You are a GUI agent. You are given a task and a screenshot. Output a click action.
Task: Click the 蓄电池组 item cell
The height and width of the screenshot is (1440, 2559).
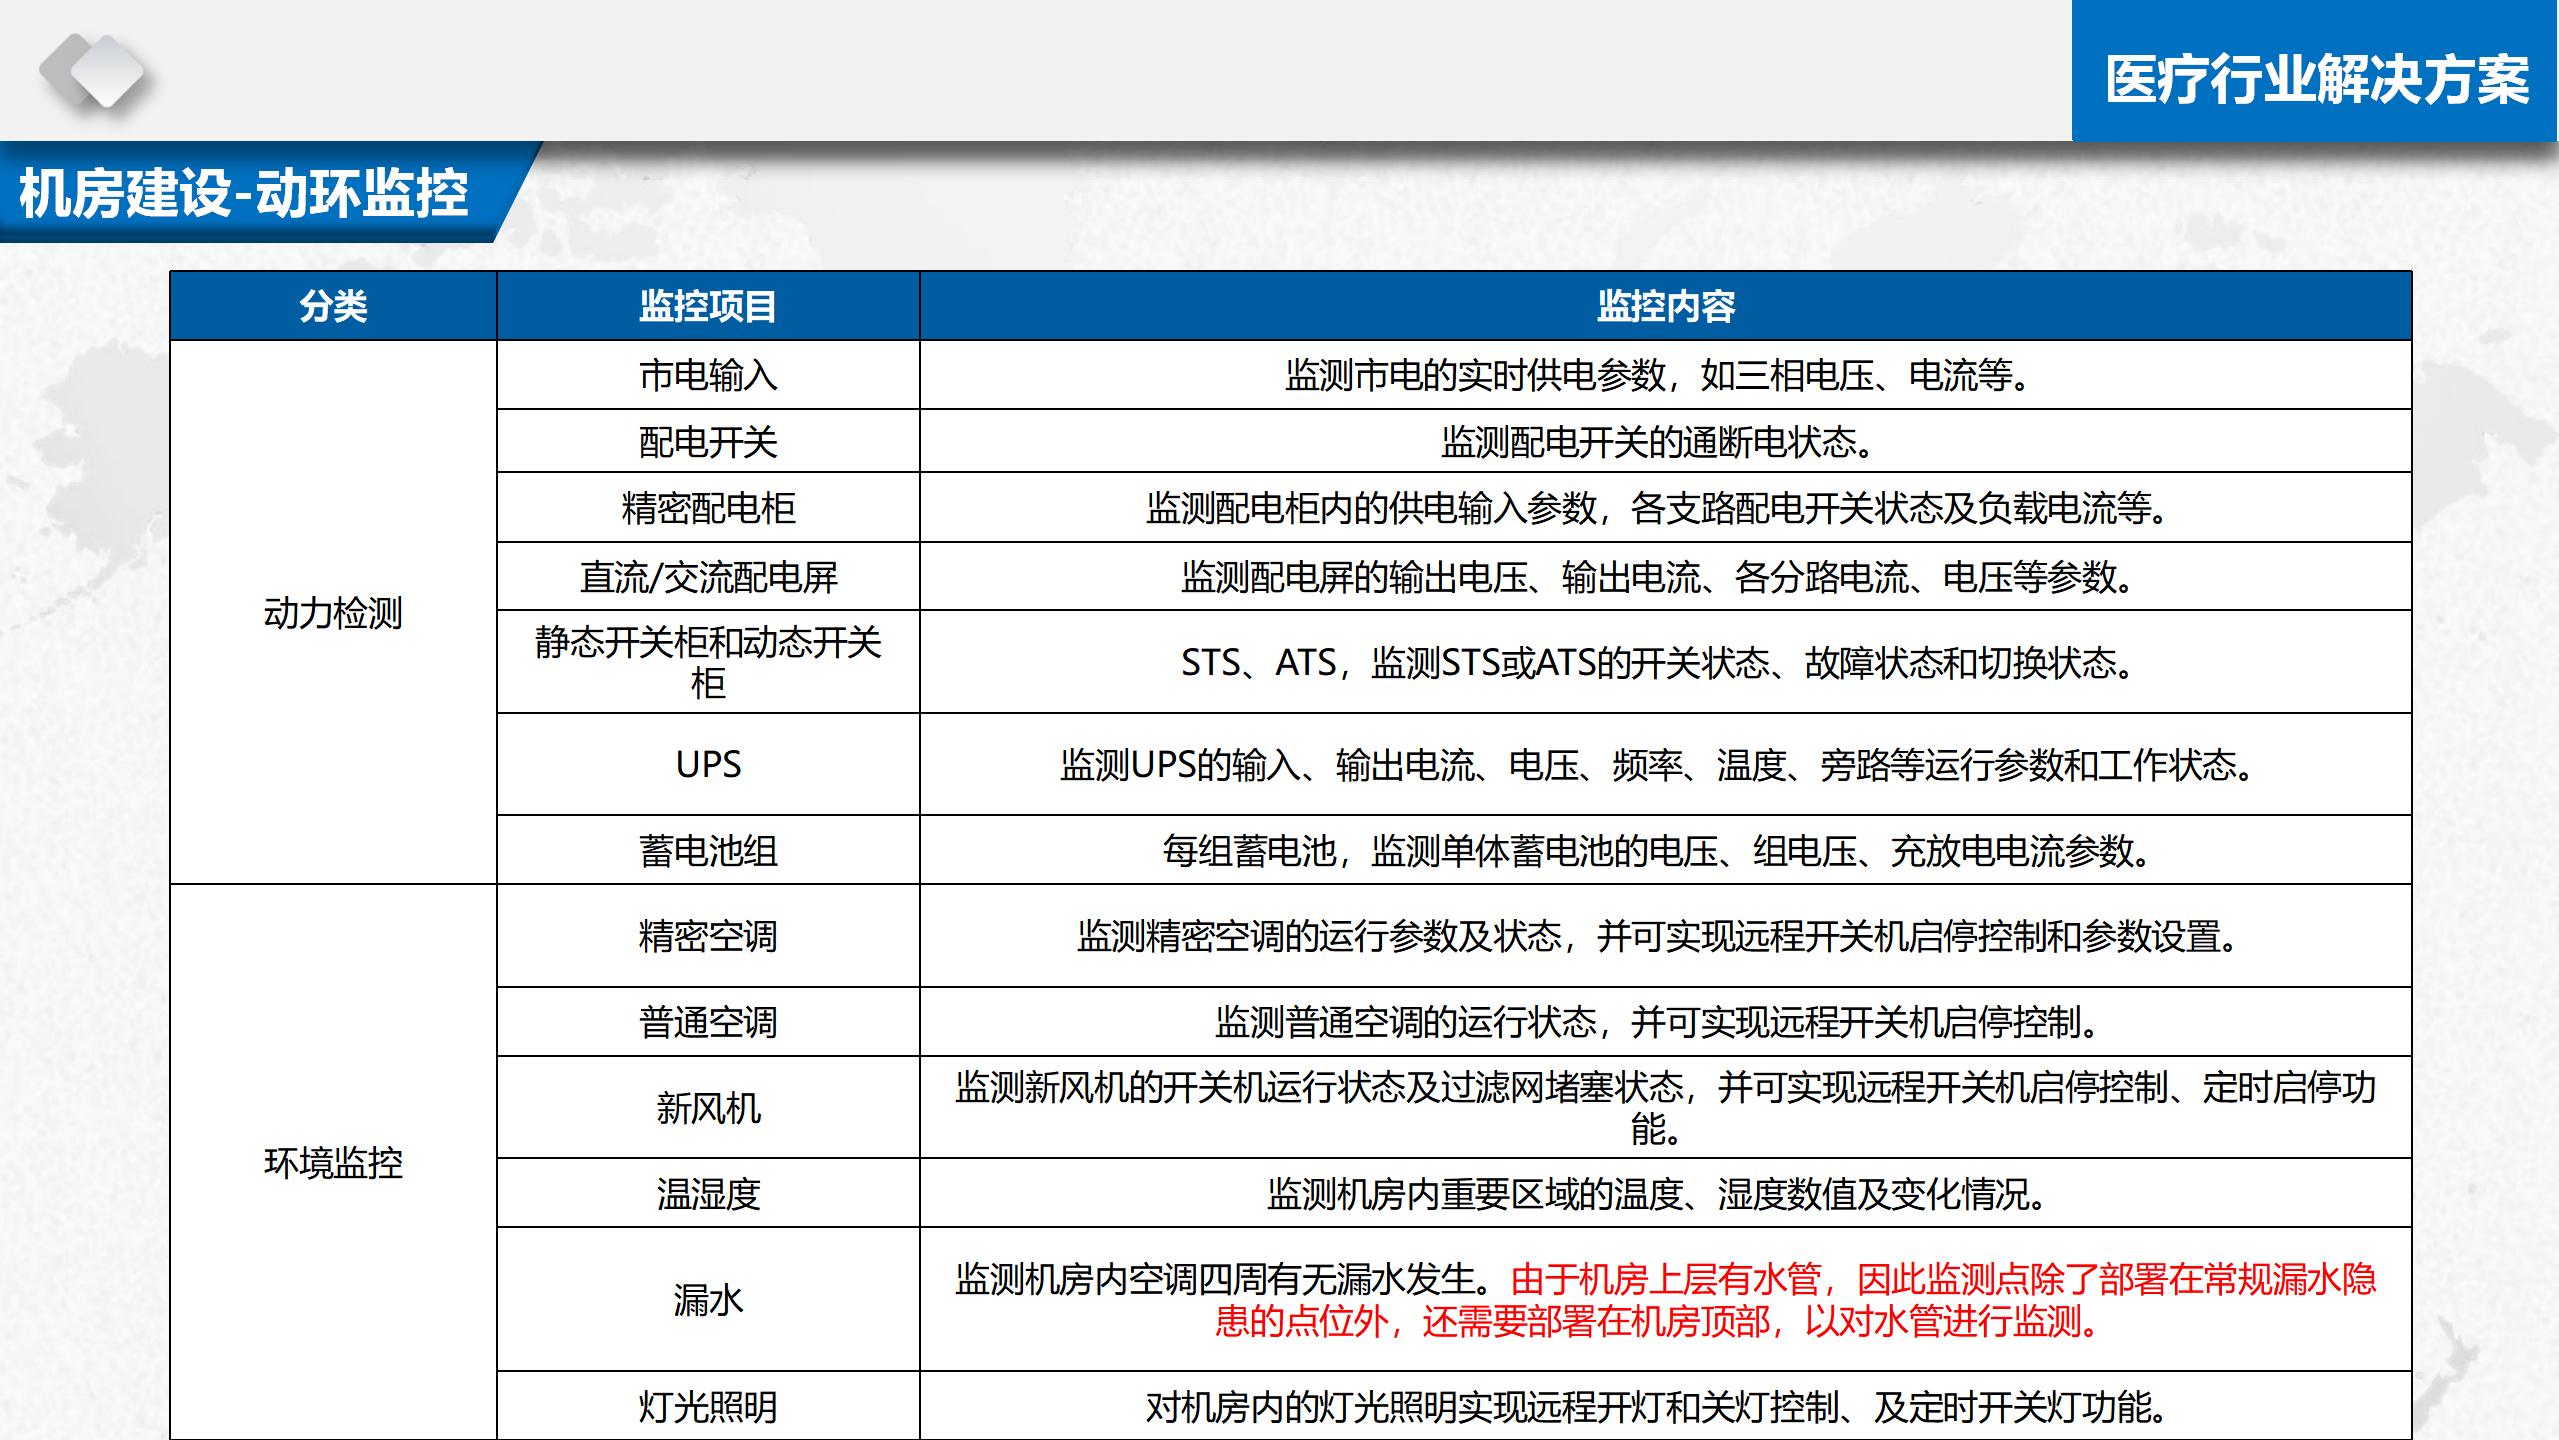click(x=708, y=851)
